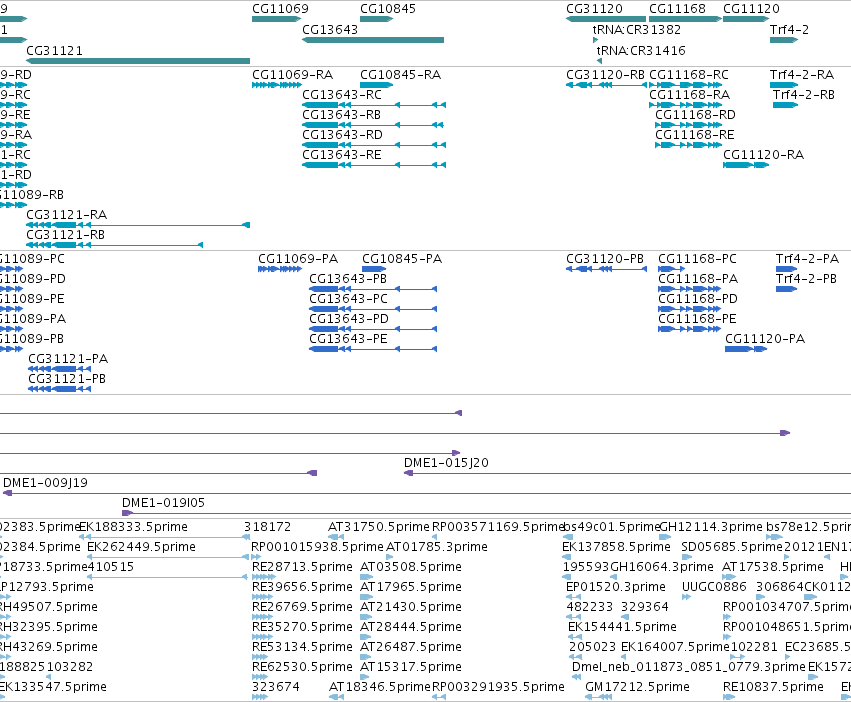Click BAC clone DME1-015J20 label

pyautogui.click(x=446, y=463)
